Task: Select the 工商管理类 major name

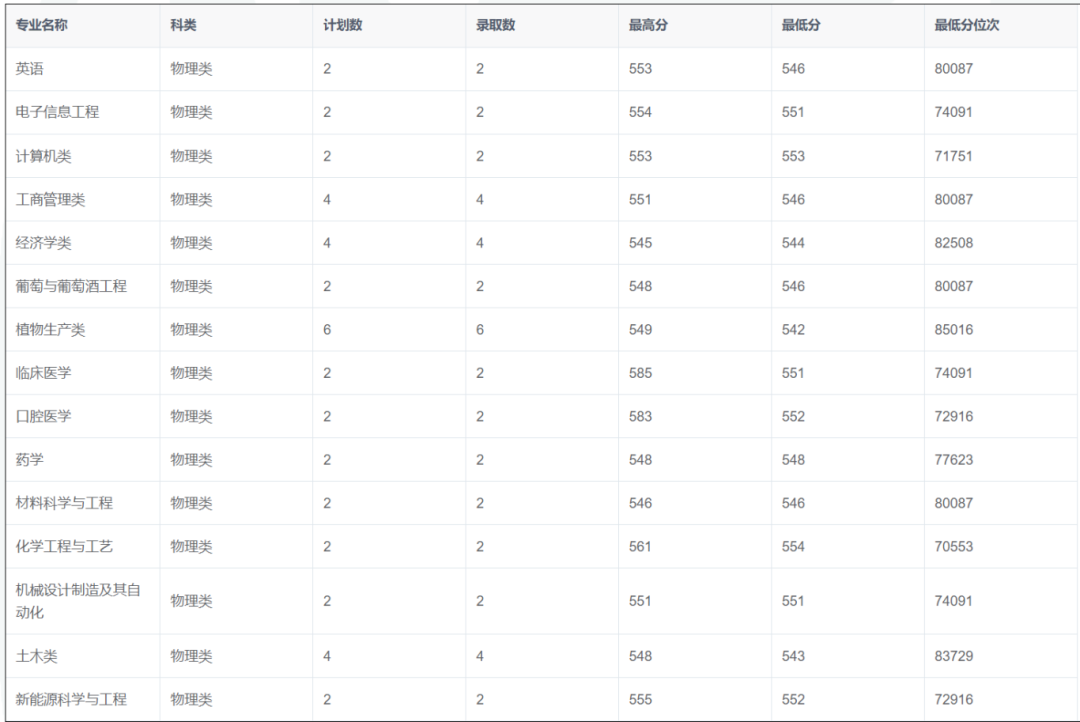Action: [50, 199]
